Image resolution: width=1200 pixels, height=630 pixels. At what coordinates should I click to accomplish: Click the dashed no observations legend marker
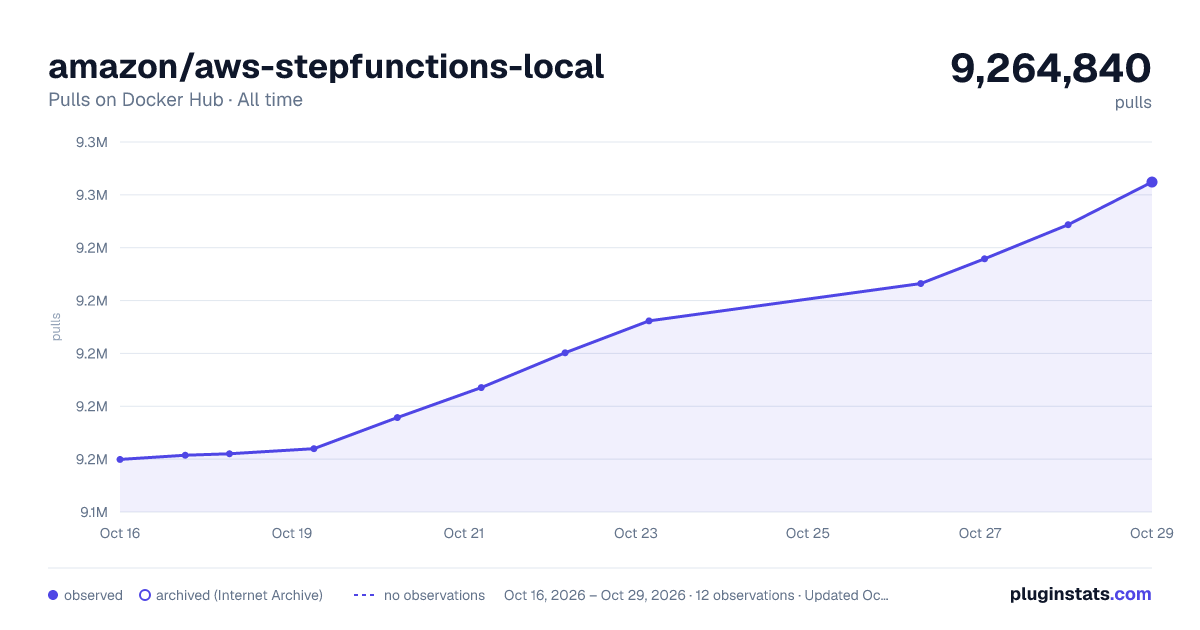pos(363,595)
